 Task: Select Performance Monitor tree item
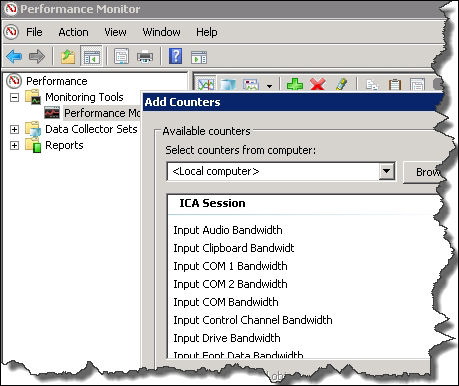pos(102,113)
